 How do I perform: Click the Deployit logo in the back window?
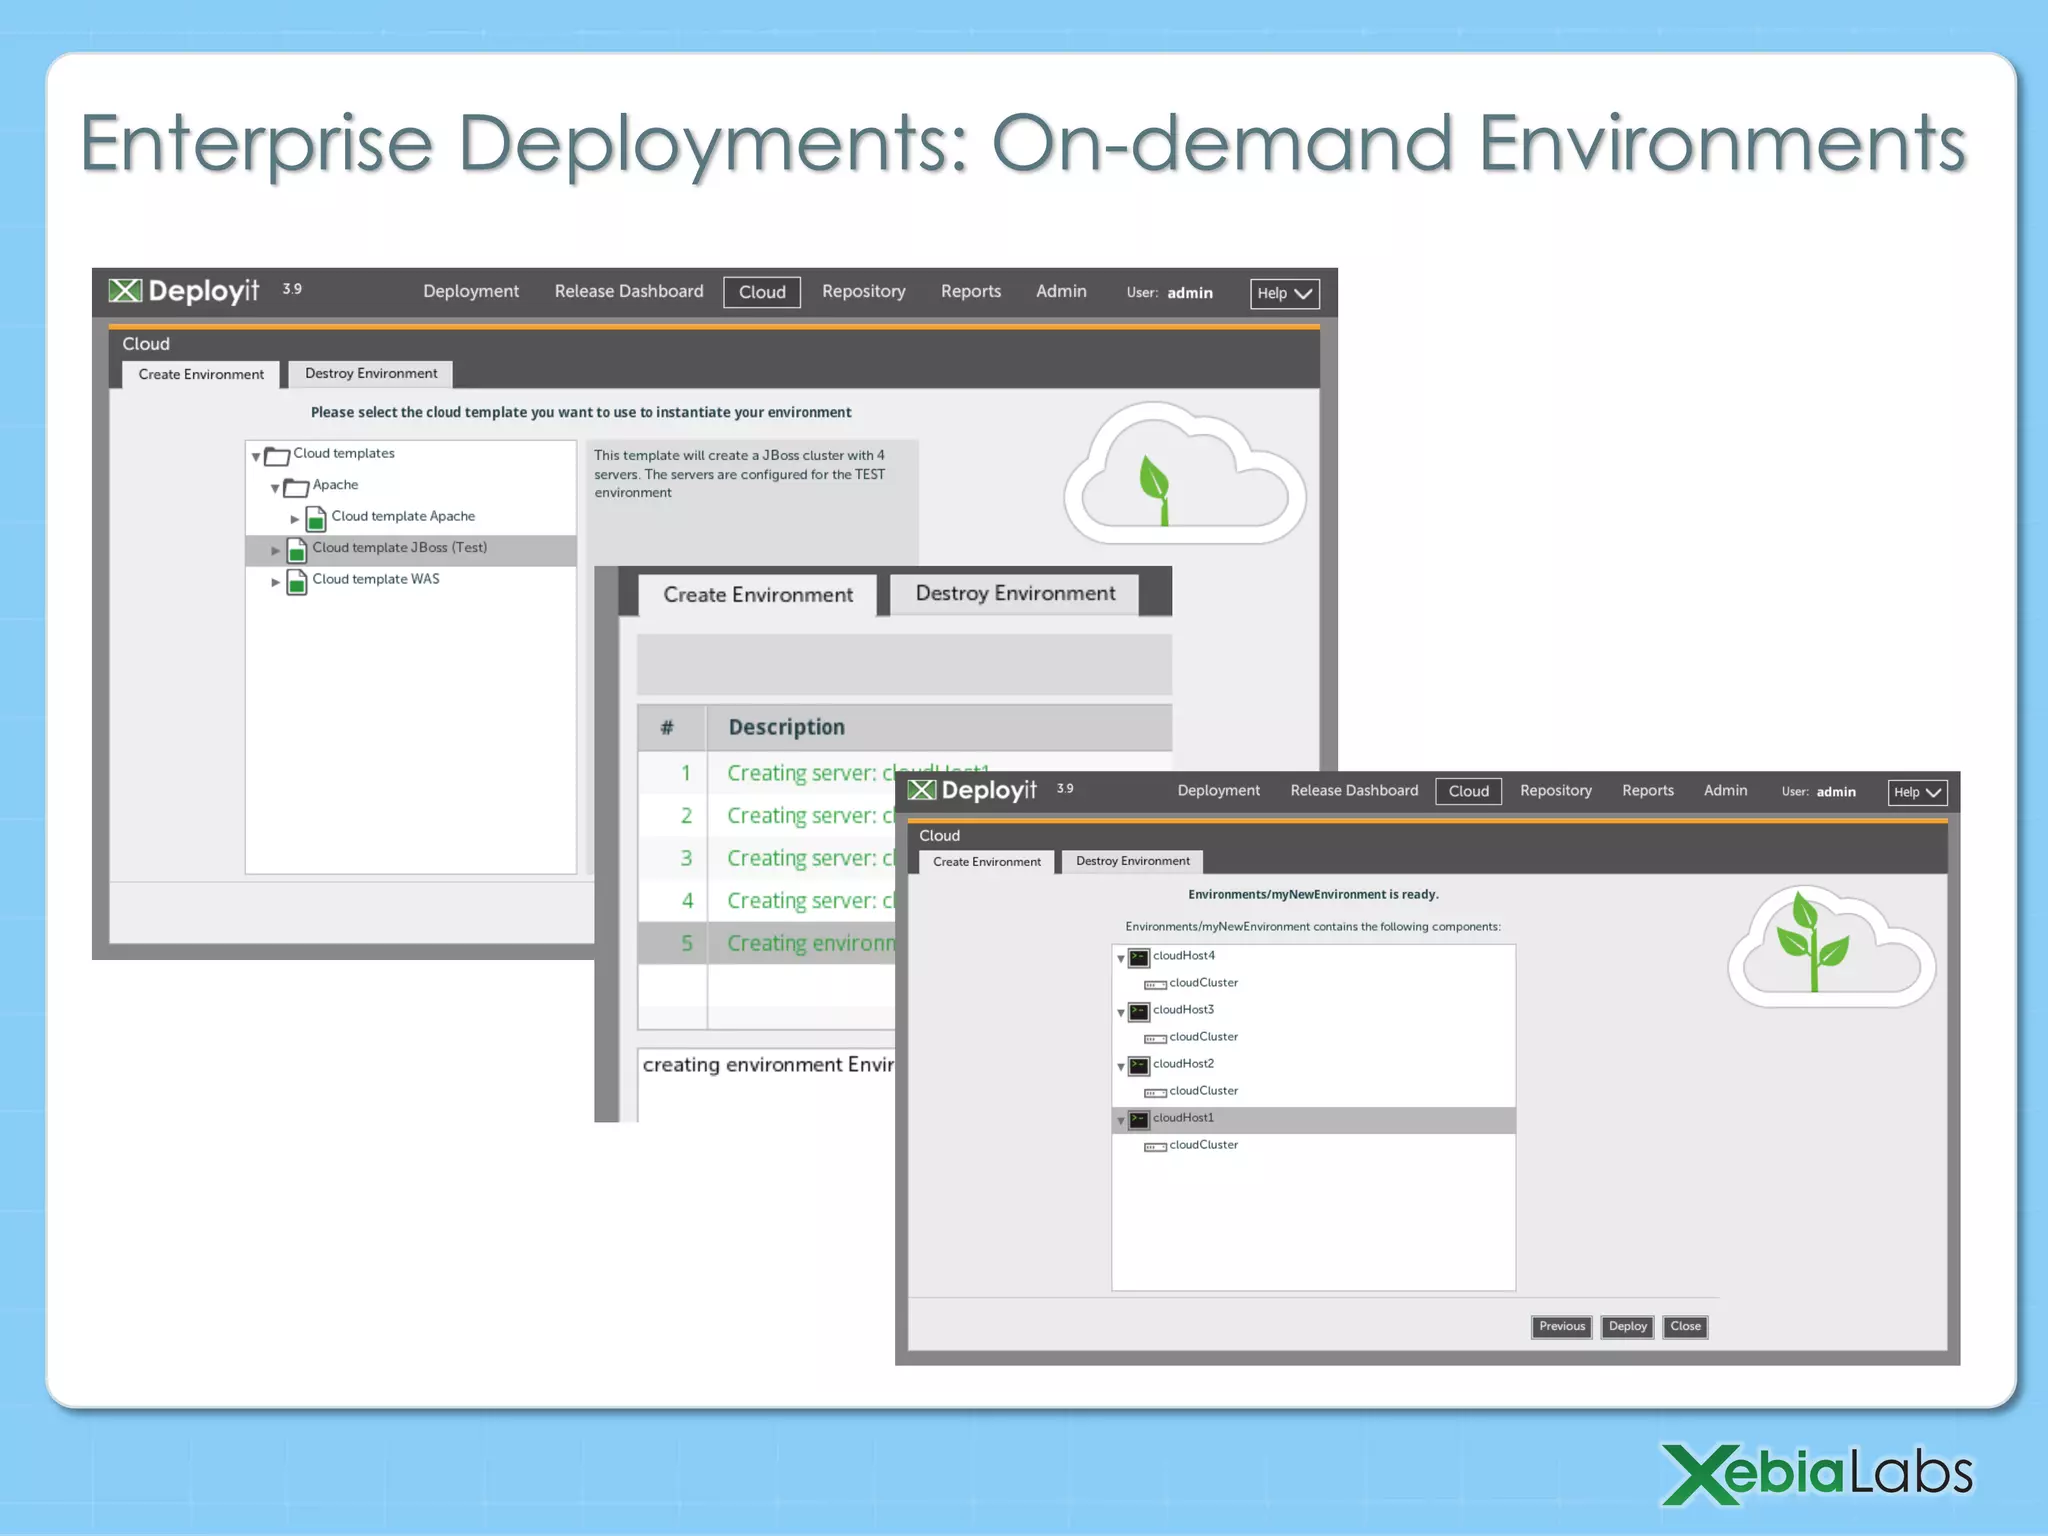pyautogui.click(x=184, y=291)
